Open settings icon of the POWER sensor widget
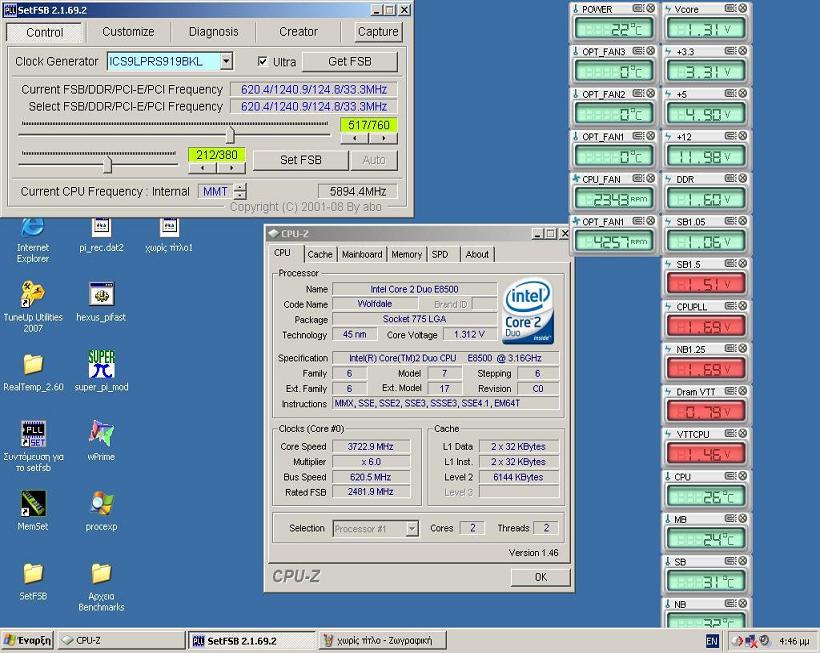The height and width of the screenshot is (653, 820). [x=638, y=8]
